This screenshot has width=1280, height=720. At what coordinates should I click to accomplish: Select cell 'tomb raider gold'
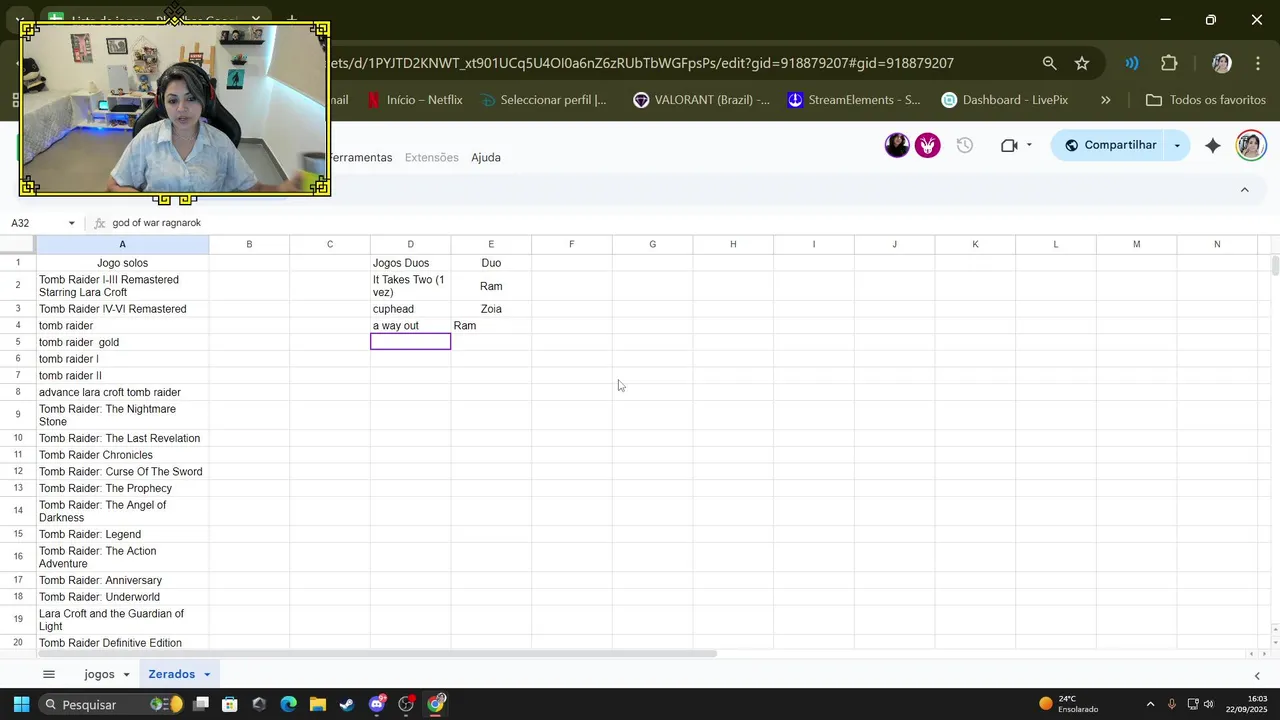click(x=122, y=342)
